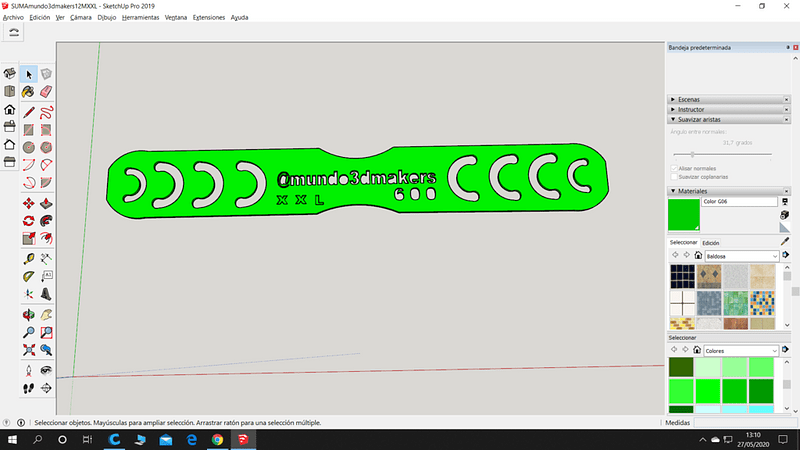
Task: Click the Color G06 material name field
Action: (x=739, y=202)
